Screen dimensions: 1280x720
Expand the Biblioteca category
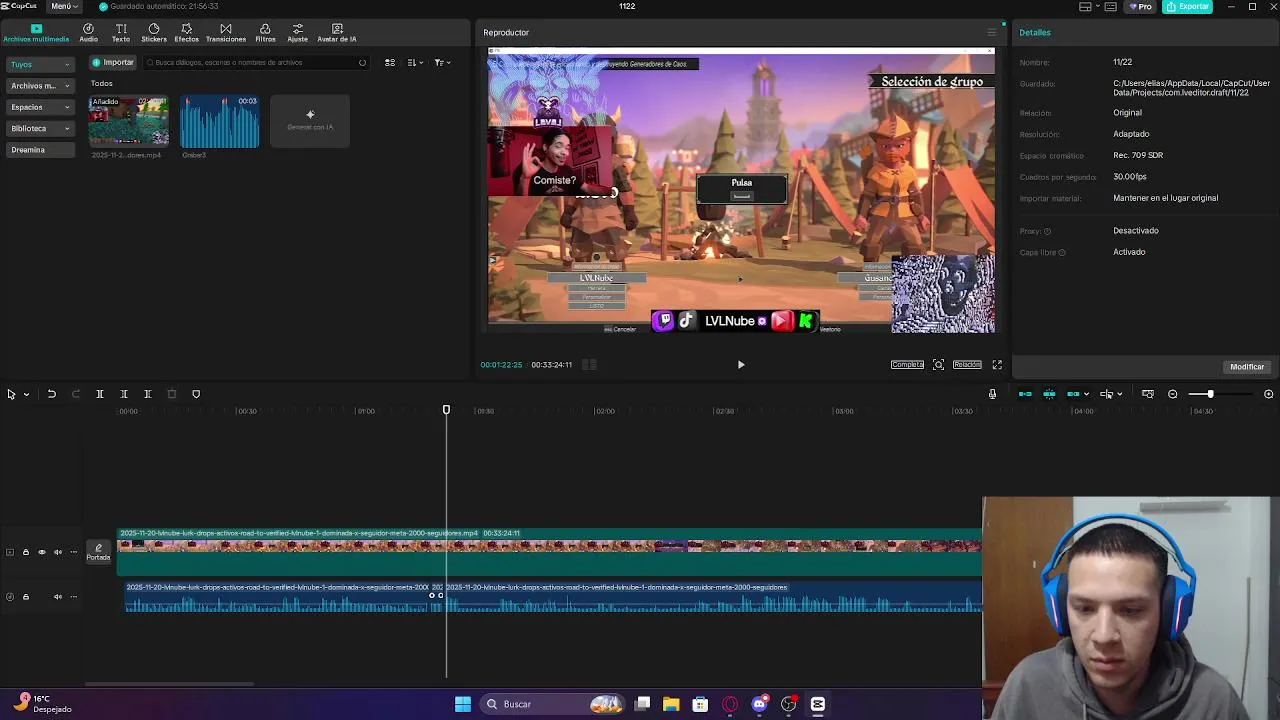click(40, 128)
